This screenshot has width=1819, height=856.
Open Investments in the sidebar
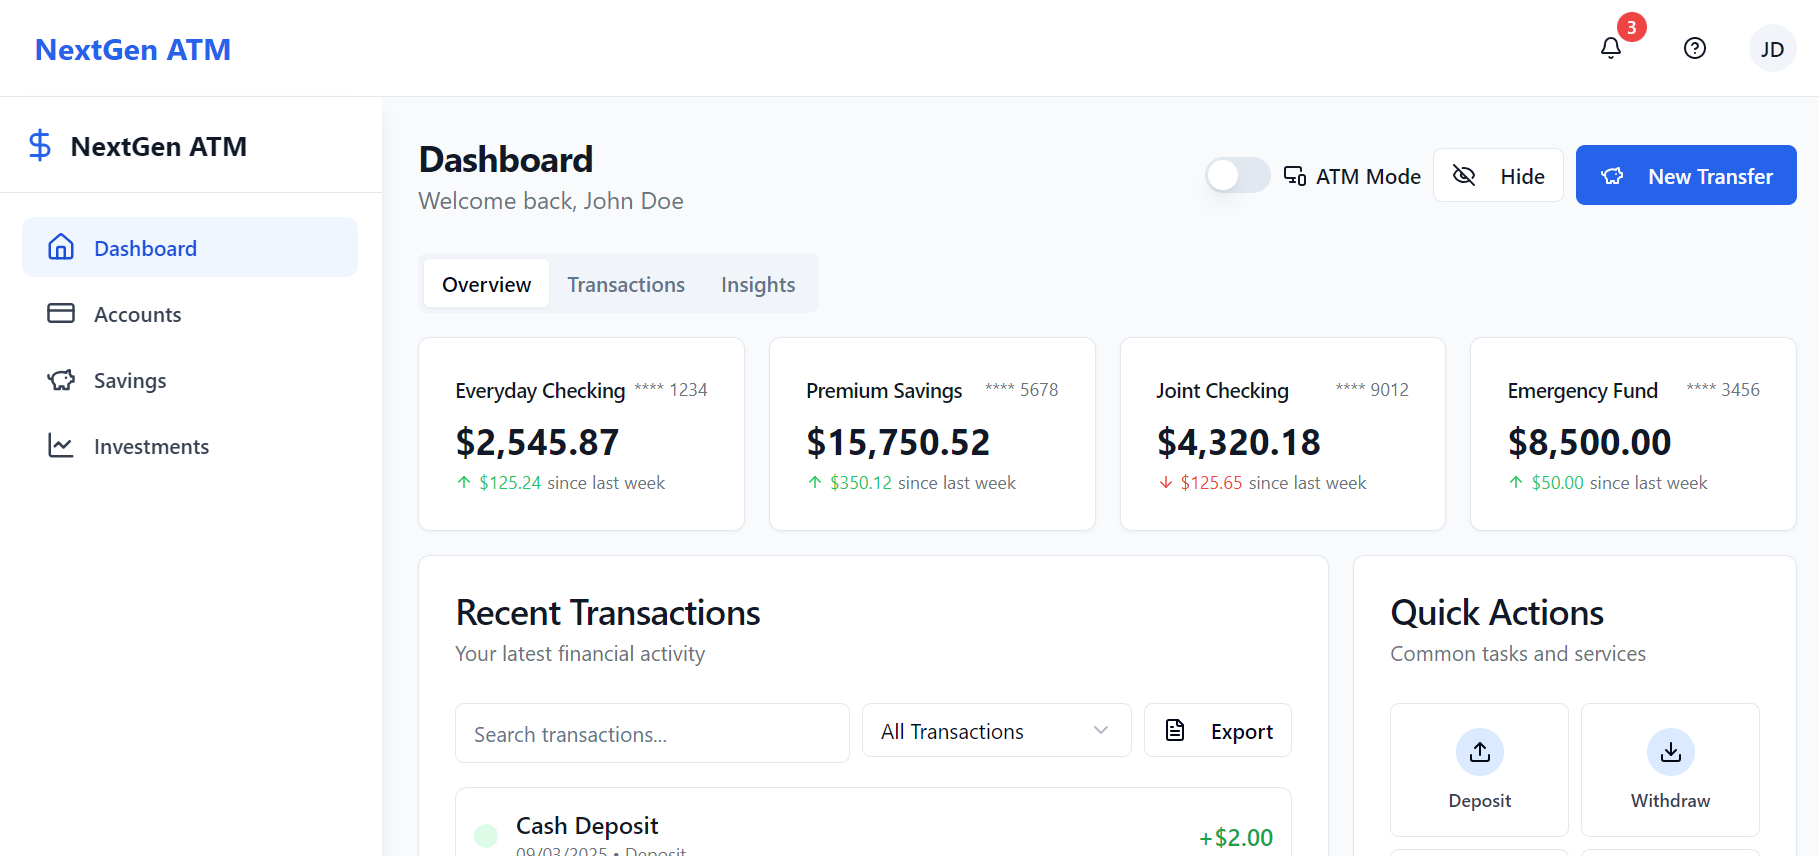click(190, 446)
